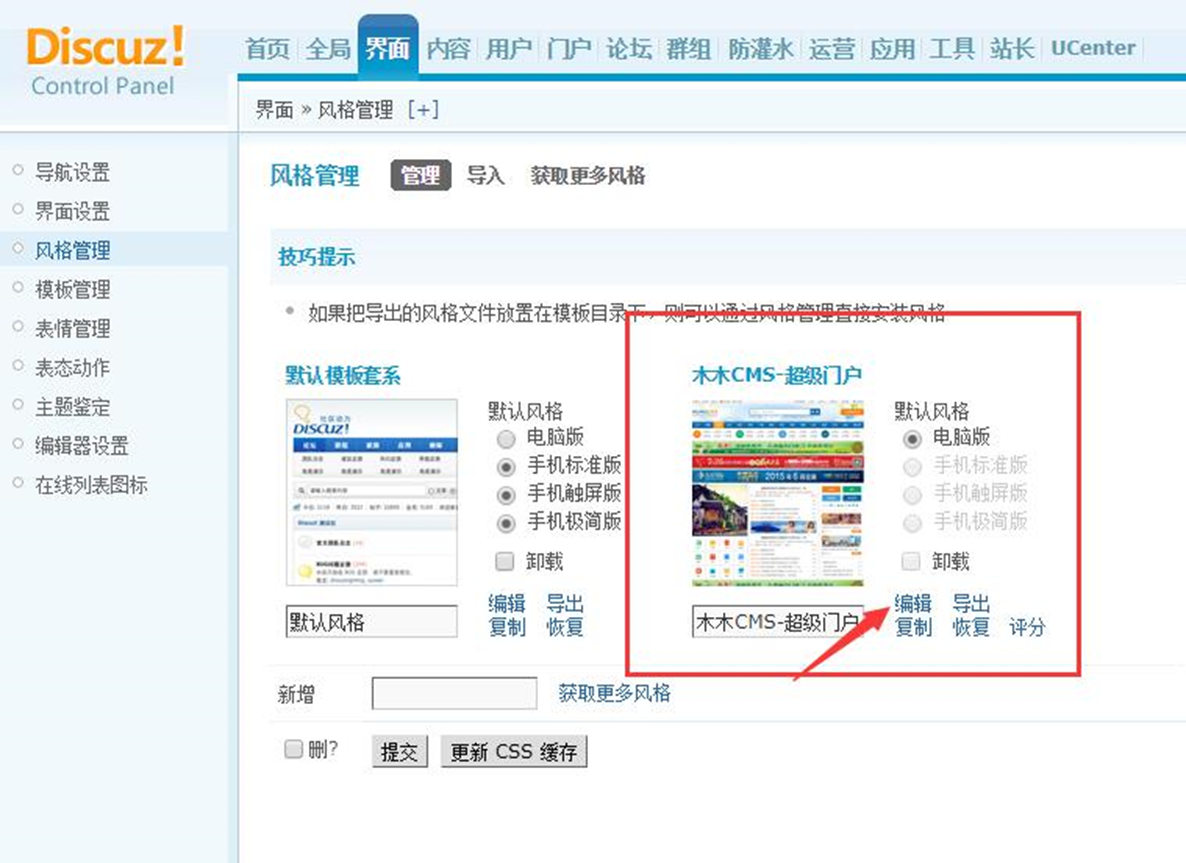Open 编辑器设置 in the sidebar
The image size is (1186, 863).
click(x=82, y=445)
